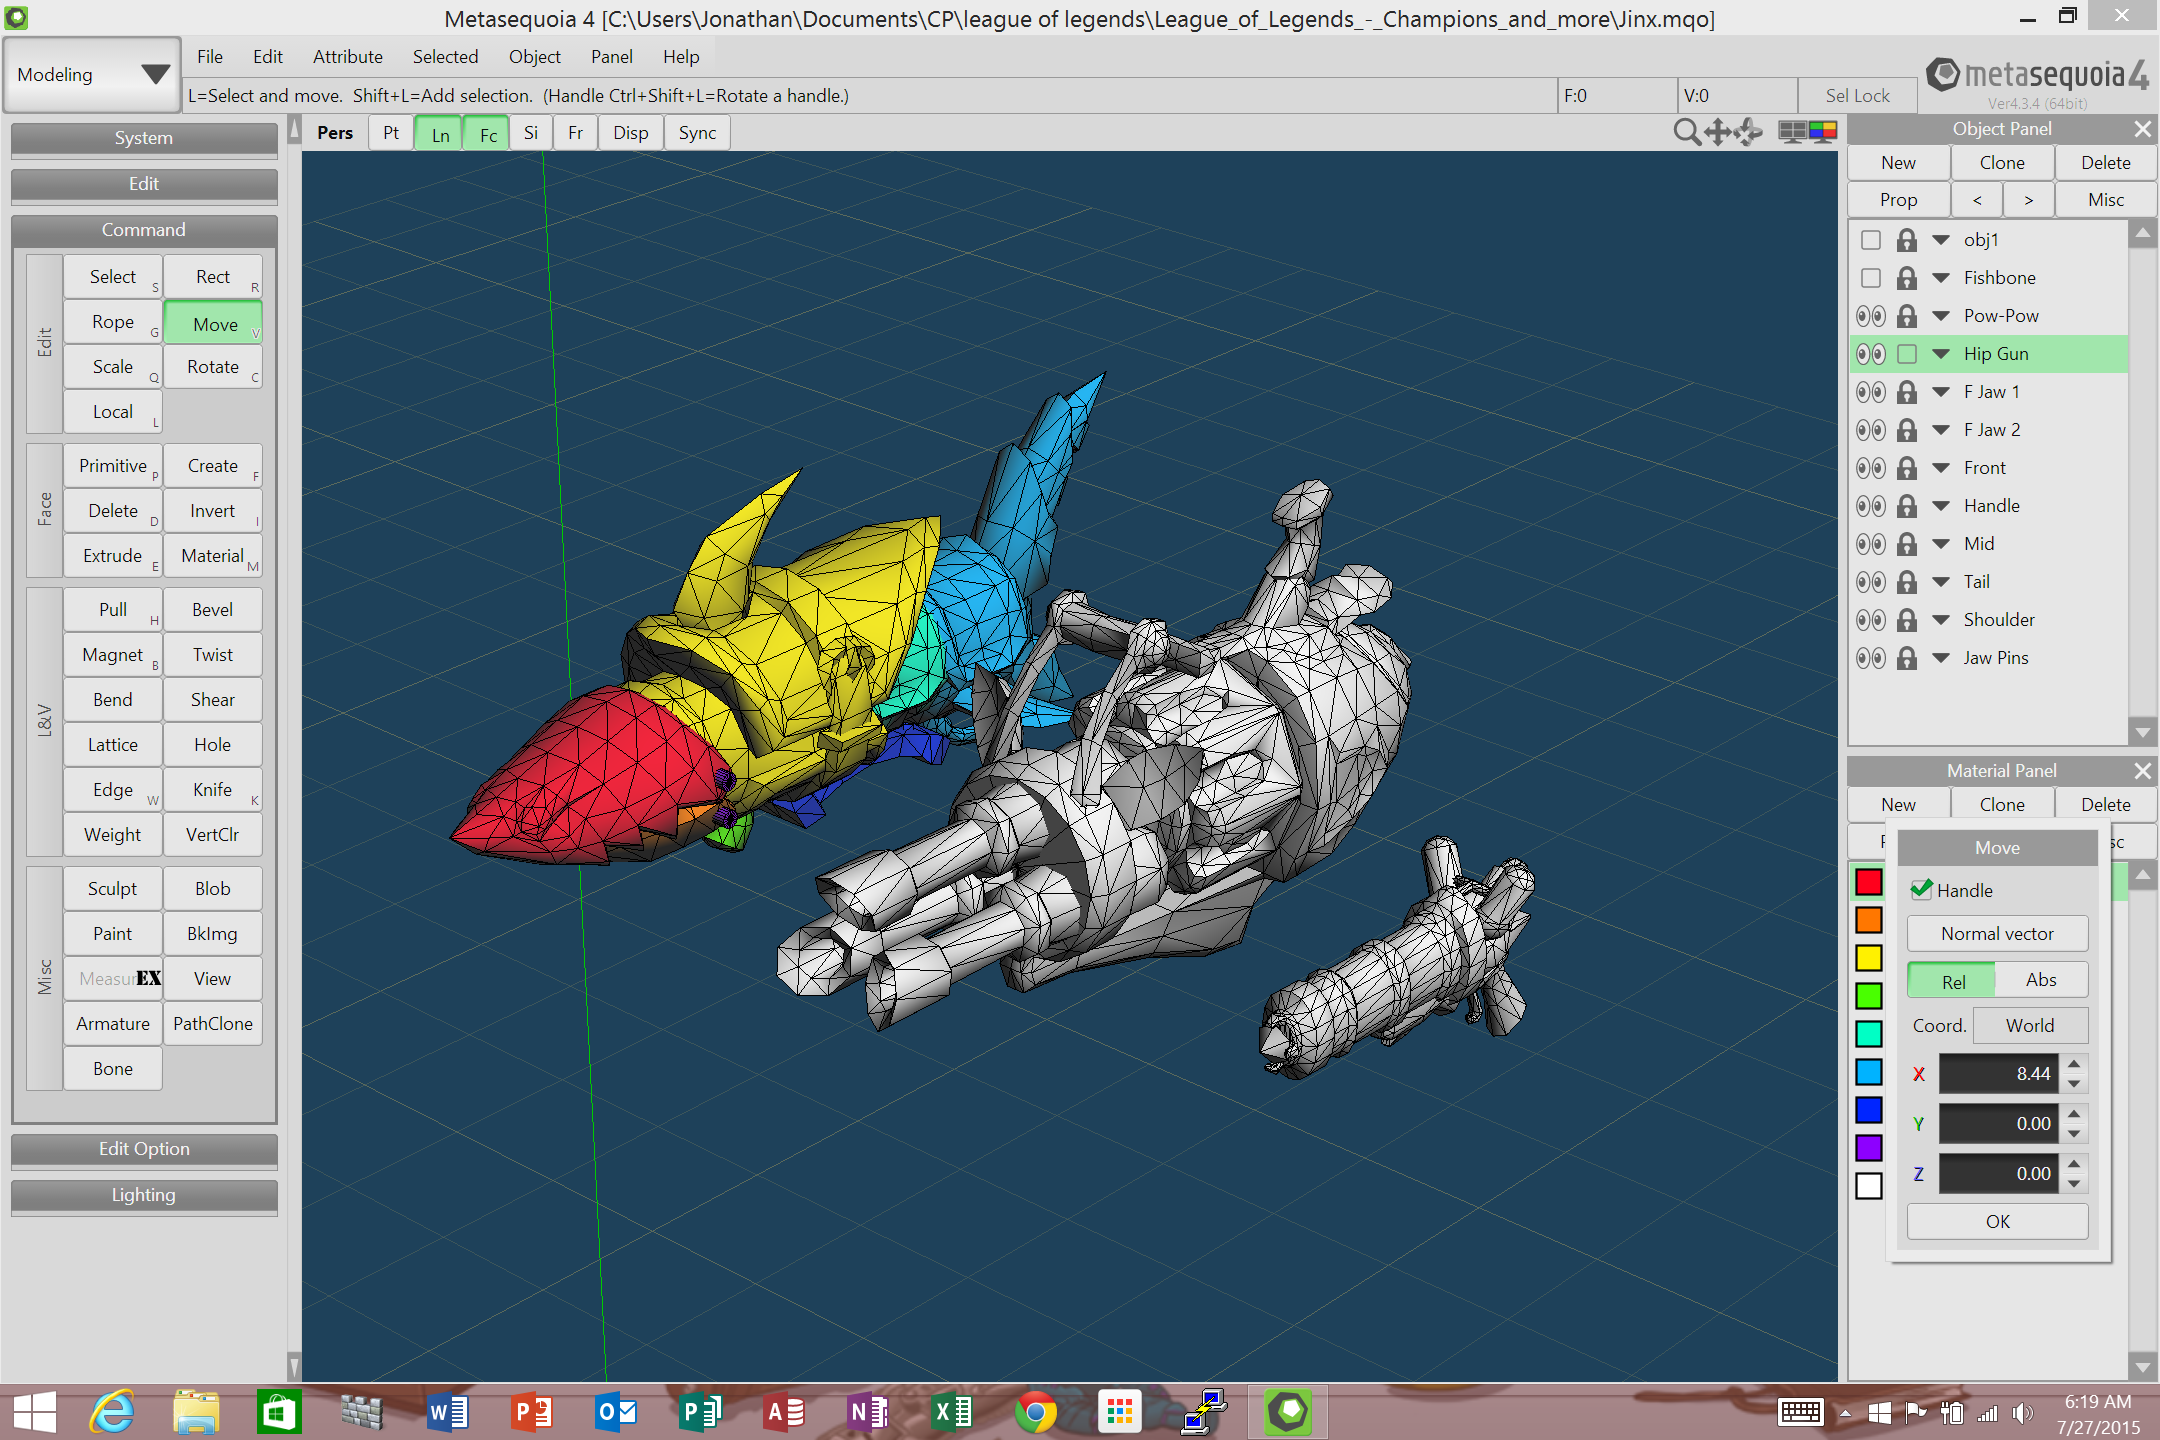The height and width of the screenshot is (1440, 2160).
Task: Select the Move command tool
Action: pyautogui.click(x=213, y=324)
